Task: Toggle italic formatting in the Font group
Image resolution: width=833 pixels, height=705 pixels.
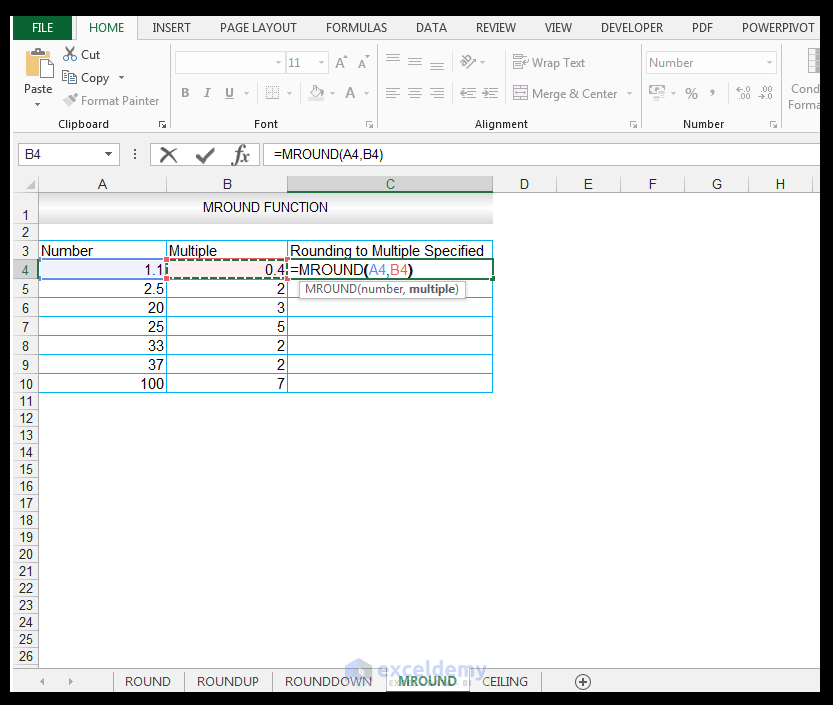Action: coord(207,91)
